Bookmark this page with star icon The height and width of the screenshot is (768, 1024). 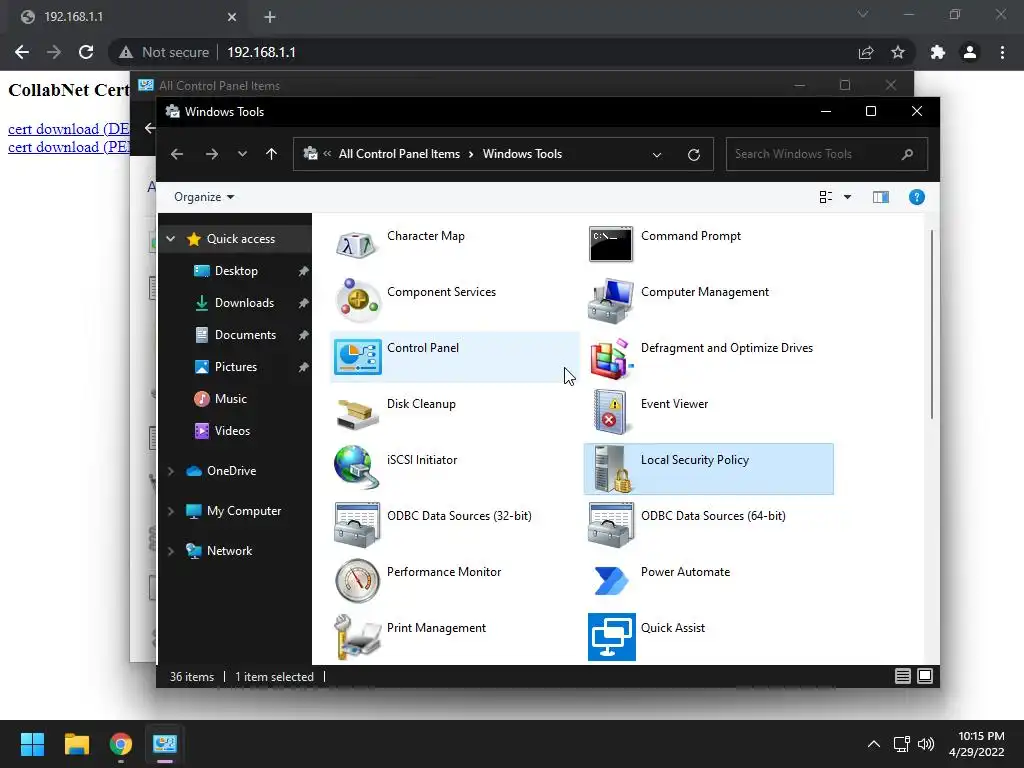tap(898, 52)
